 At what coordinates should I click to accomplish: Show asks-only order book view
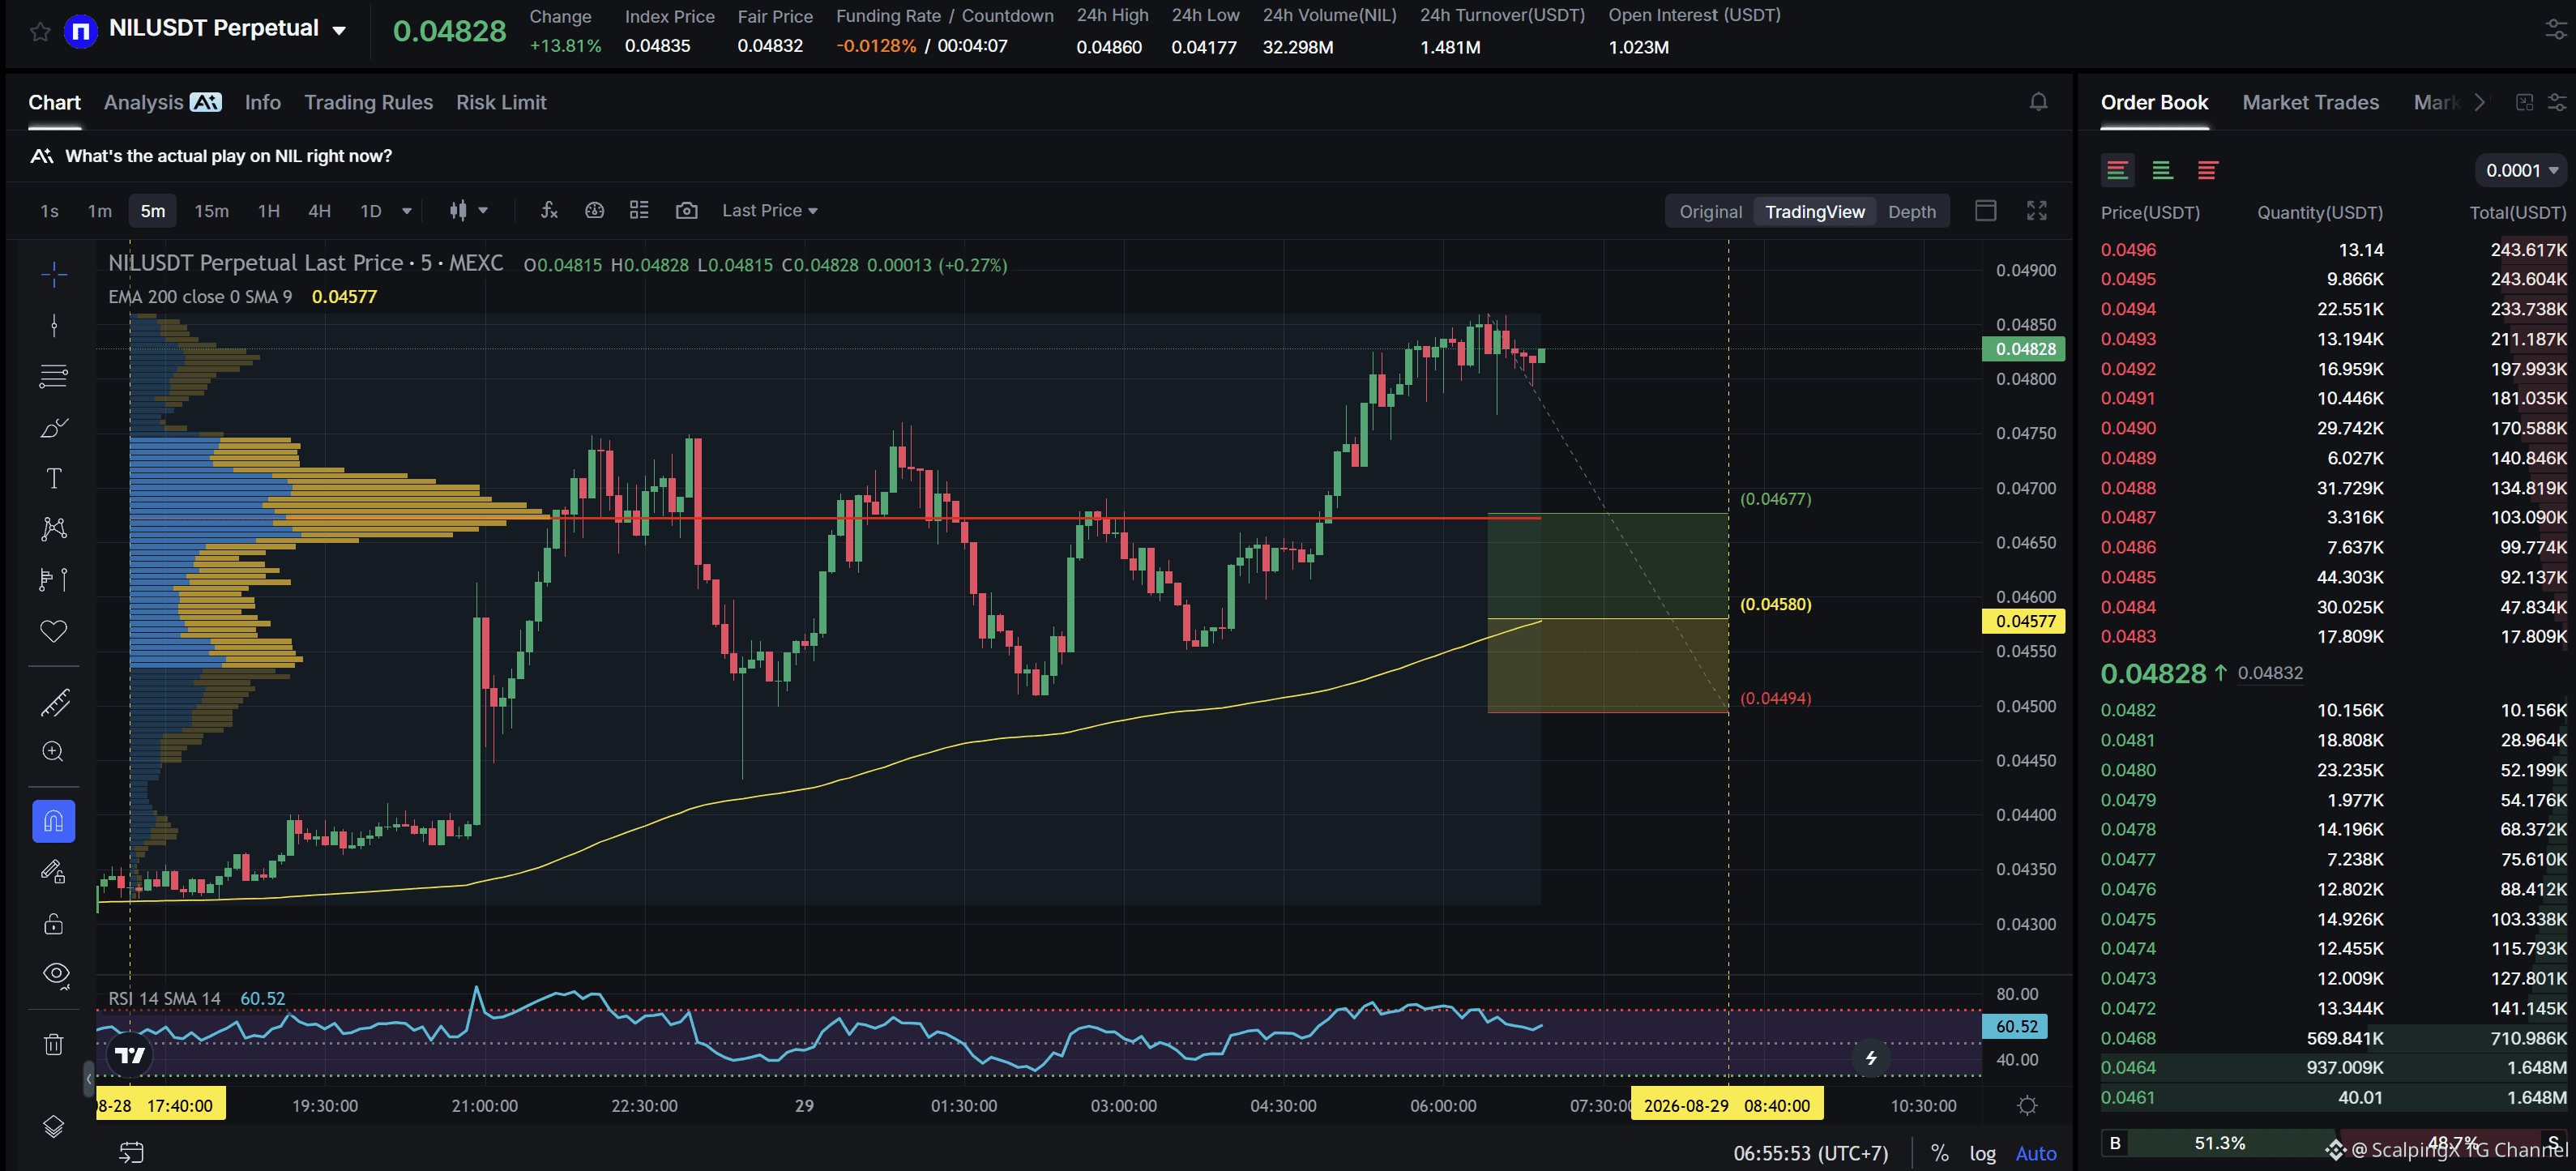(2207, 170)
